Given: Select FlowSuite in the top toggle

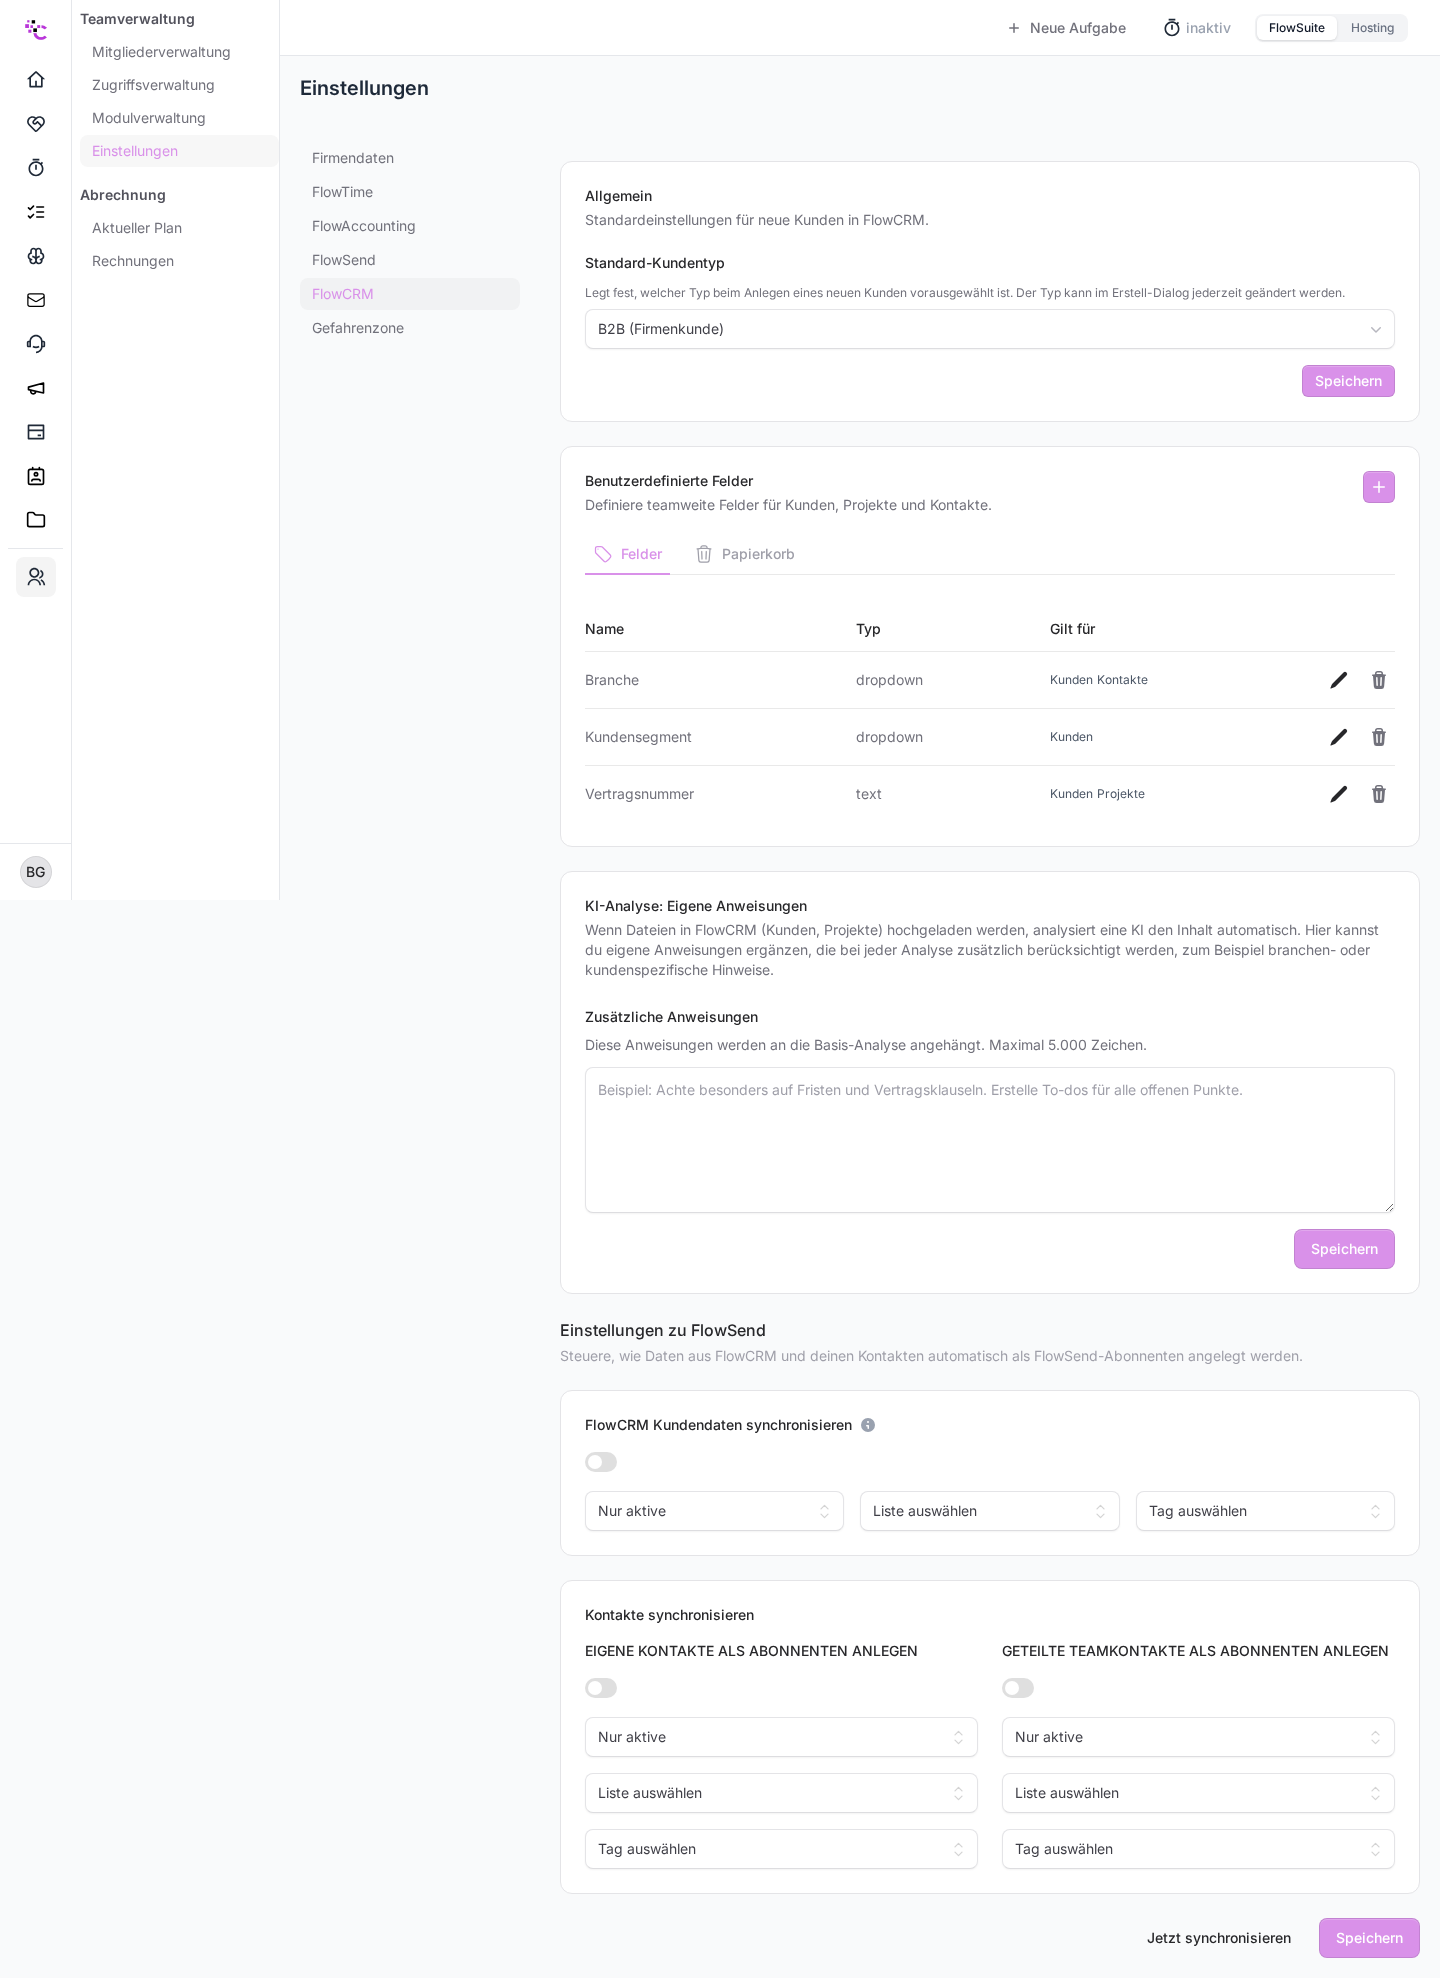Looking at the screenshot, I should [x=1296, y=28].
